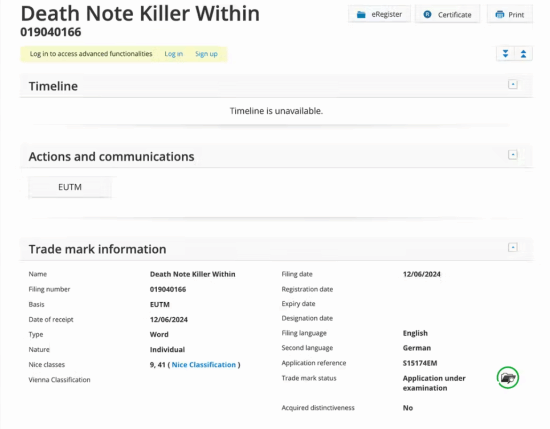
Task: Collapse all sections with double-up arrows
Action: [x=523, y=54]
